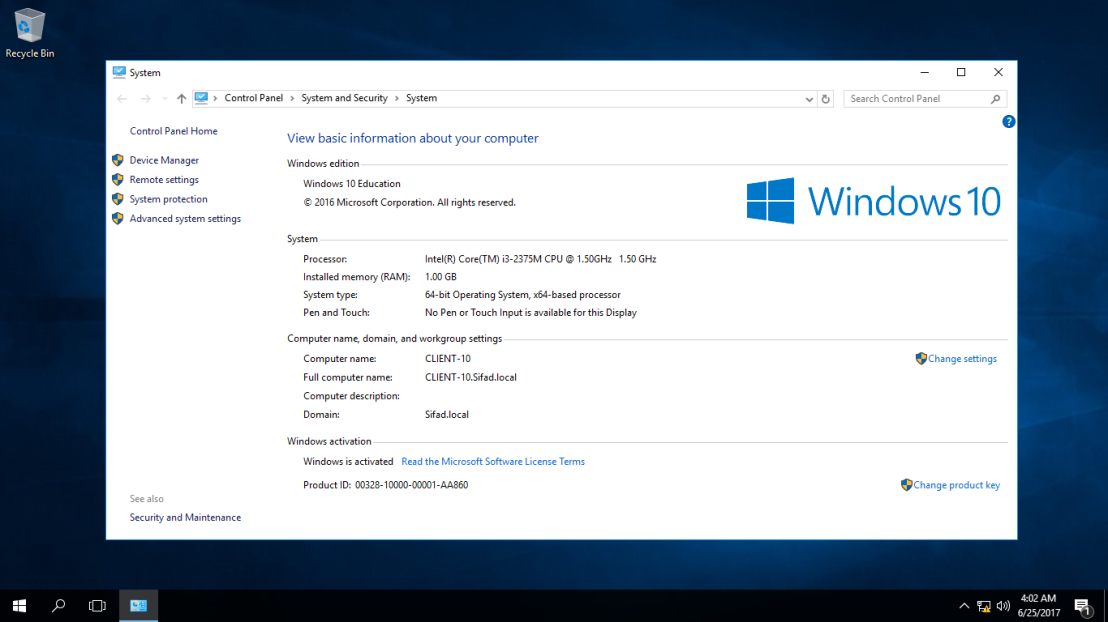Expand the chevron after Control Panel
The image size is (1108, 622).
pos(292,98)
